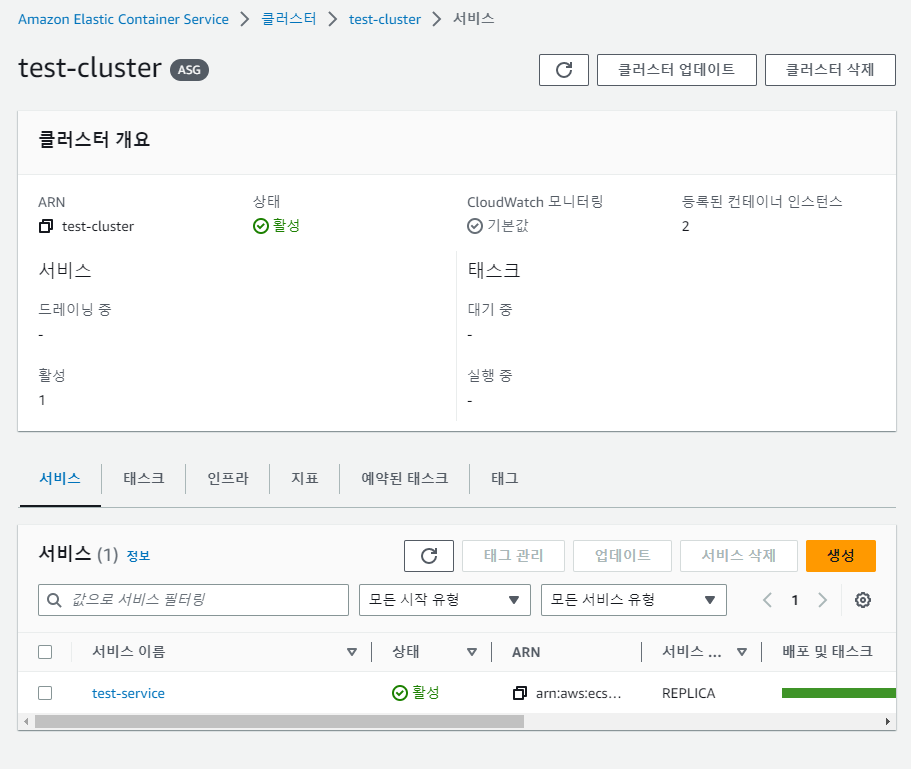Open test-service link

pyautogui.click(x=128, y=693)
